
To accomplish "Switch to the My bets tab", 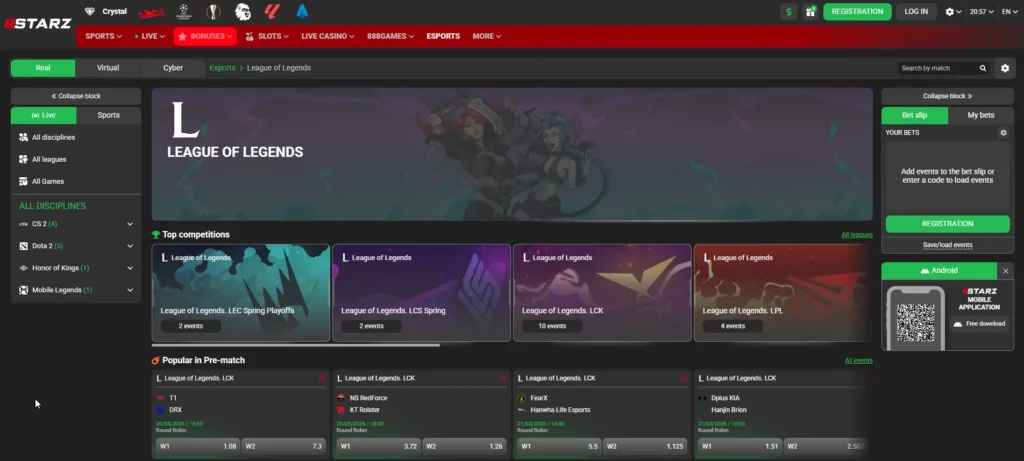I will (980, 116).
